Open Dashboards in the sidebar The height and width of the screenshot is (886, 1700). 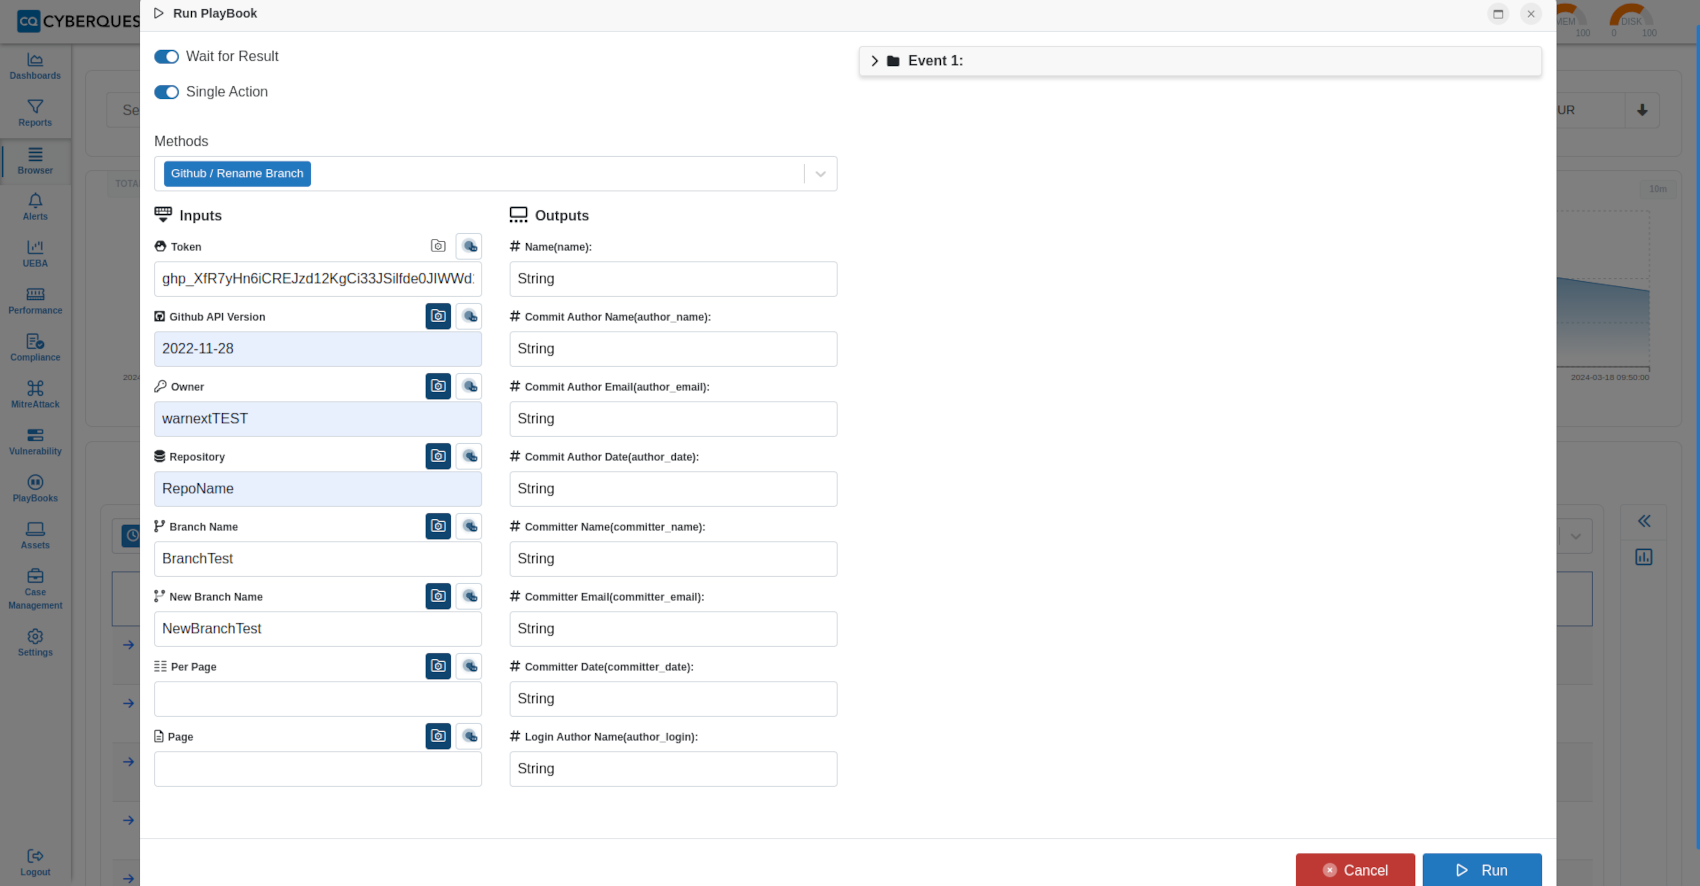tap(35, 66)
